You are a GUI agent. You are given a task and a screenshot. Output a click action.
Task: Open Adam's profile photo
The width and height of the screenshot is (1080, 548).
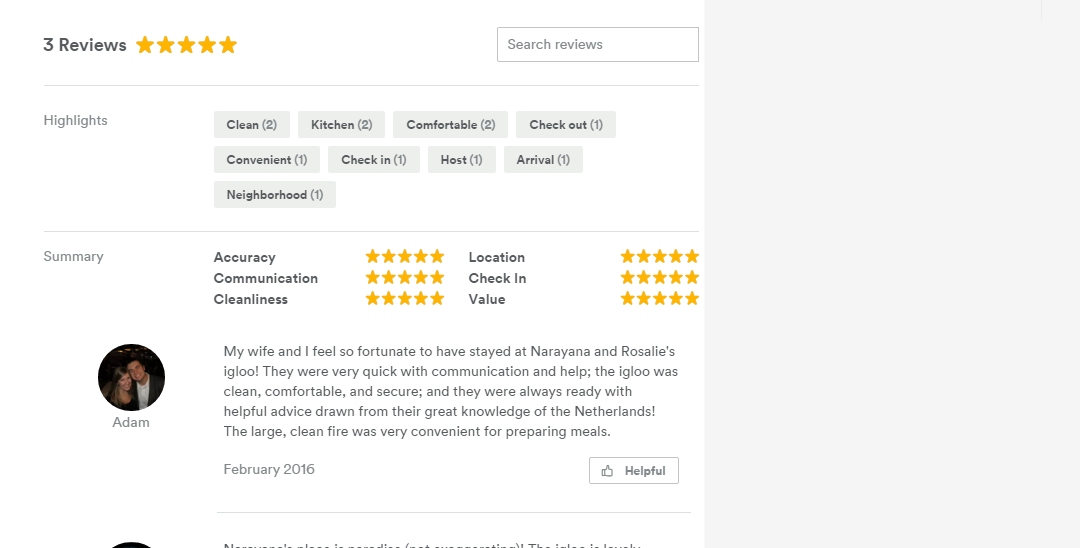[x=131, y=377]
